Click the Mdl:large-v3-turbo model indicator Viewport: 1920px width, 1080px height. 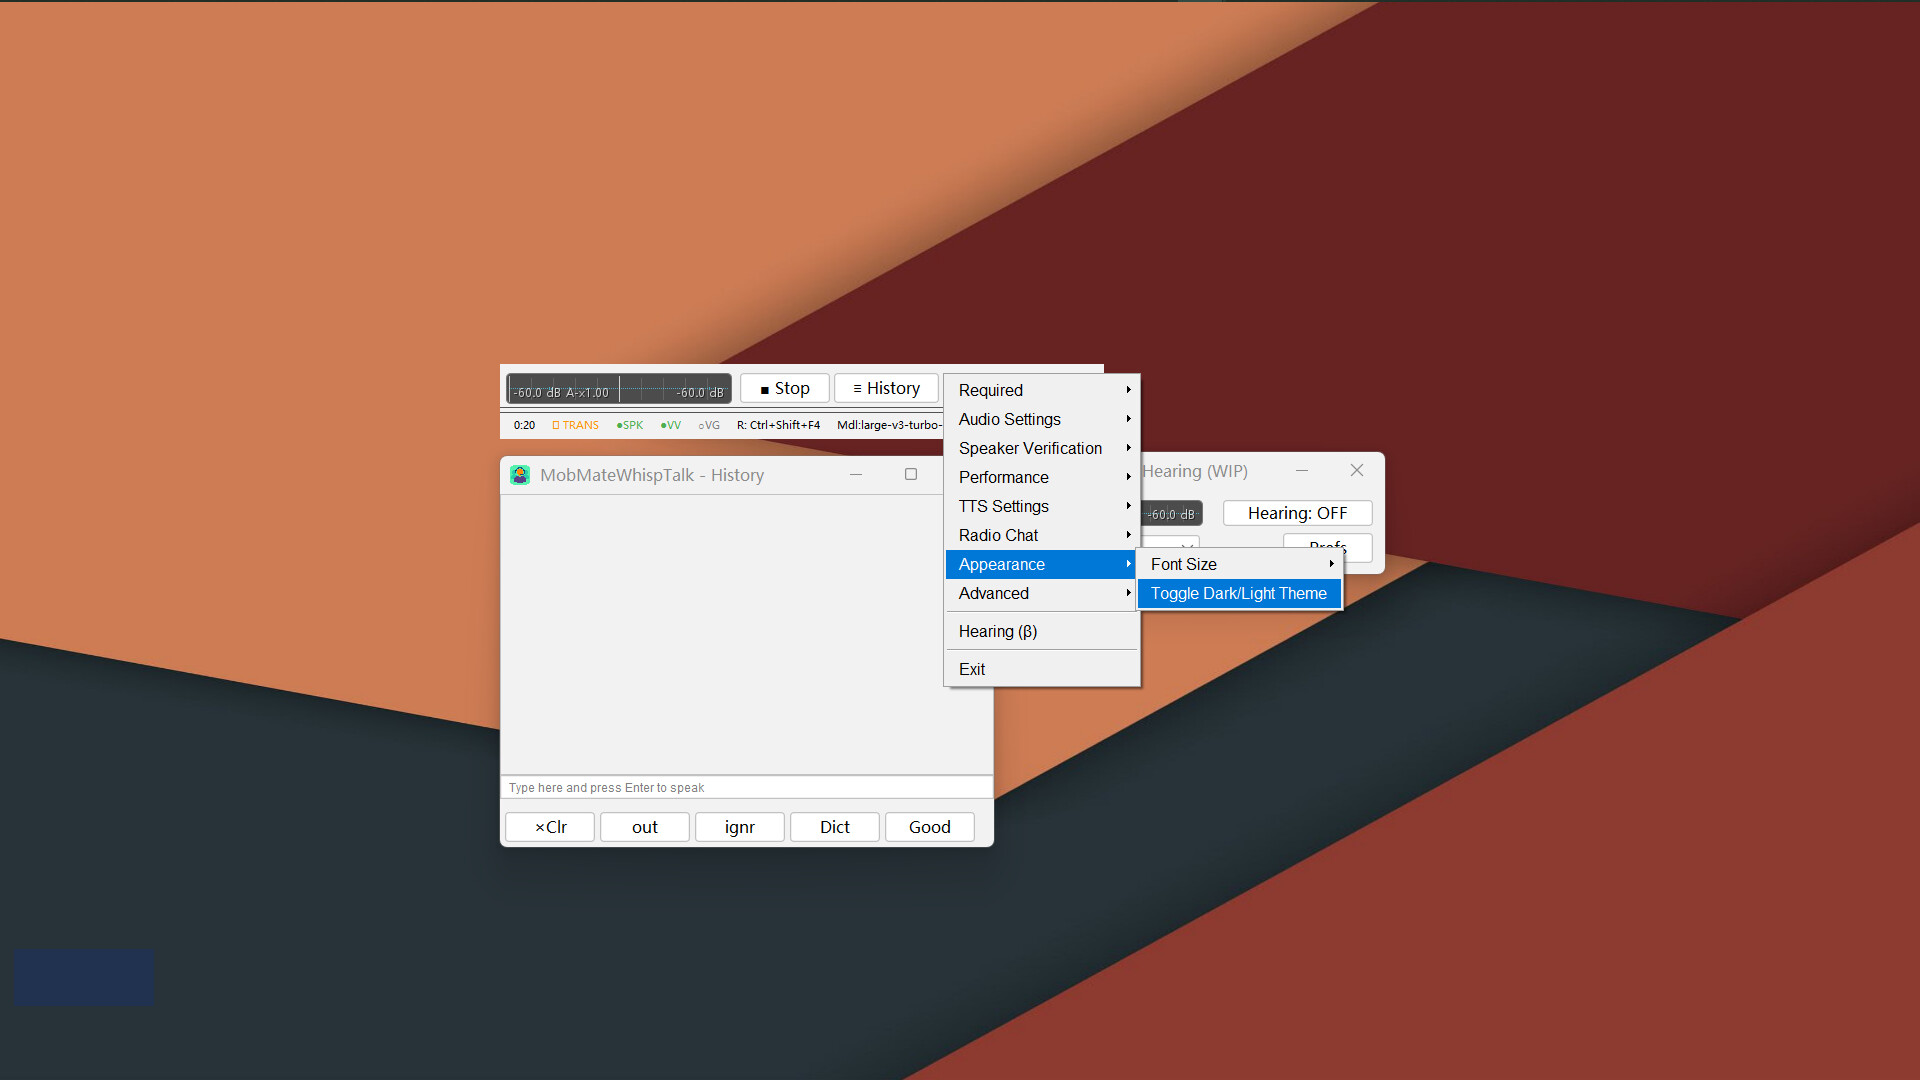[888, 424]
